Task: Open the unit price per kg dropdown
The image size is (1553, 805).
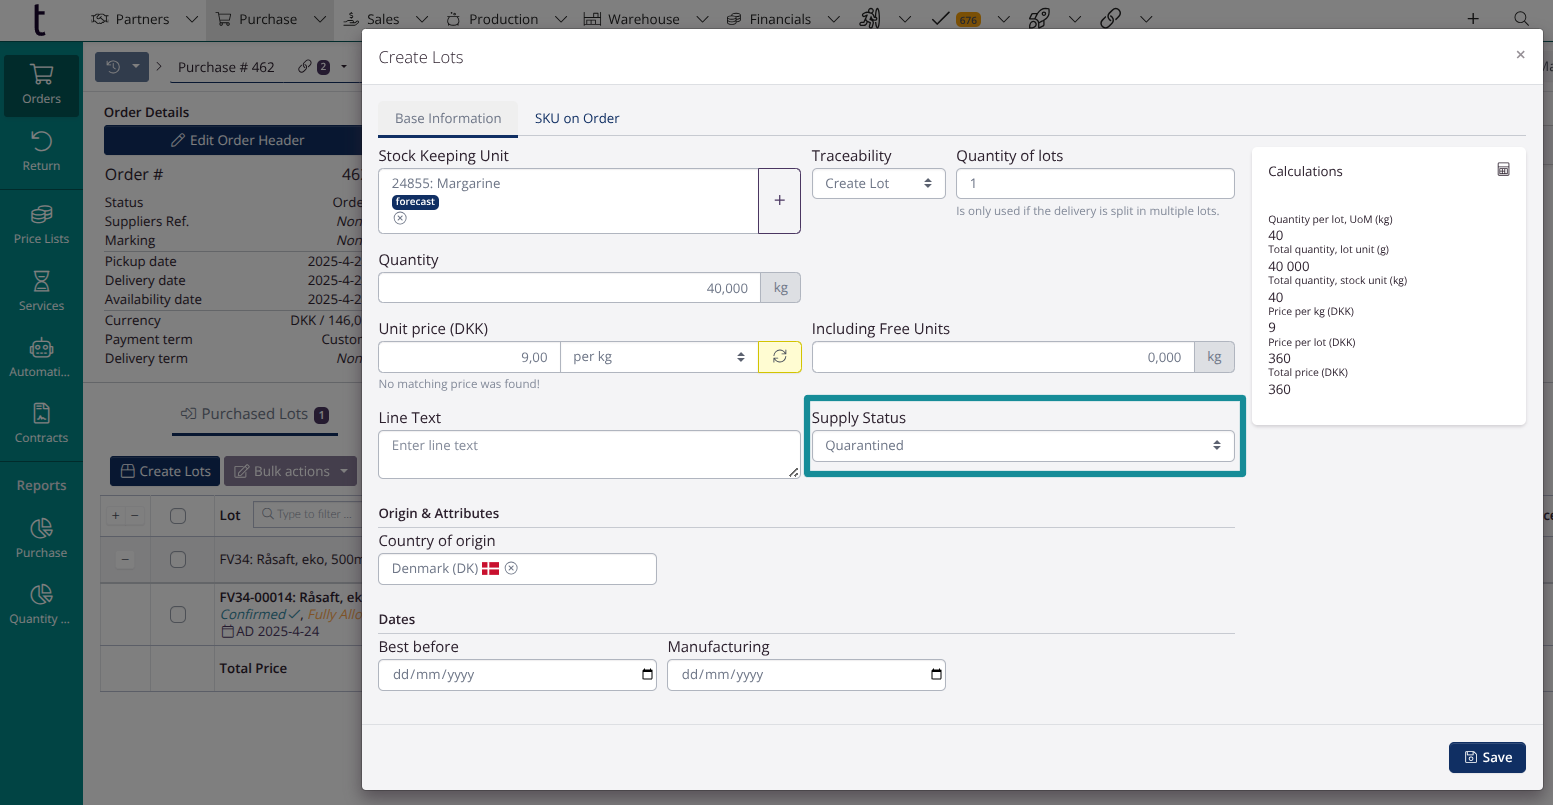Action: tap(658, 357)
